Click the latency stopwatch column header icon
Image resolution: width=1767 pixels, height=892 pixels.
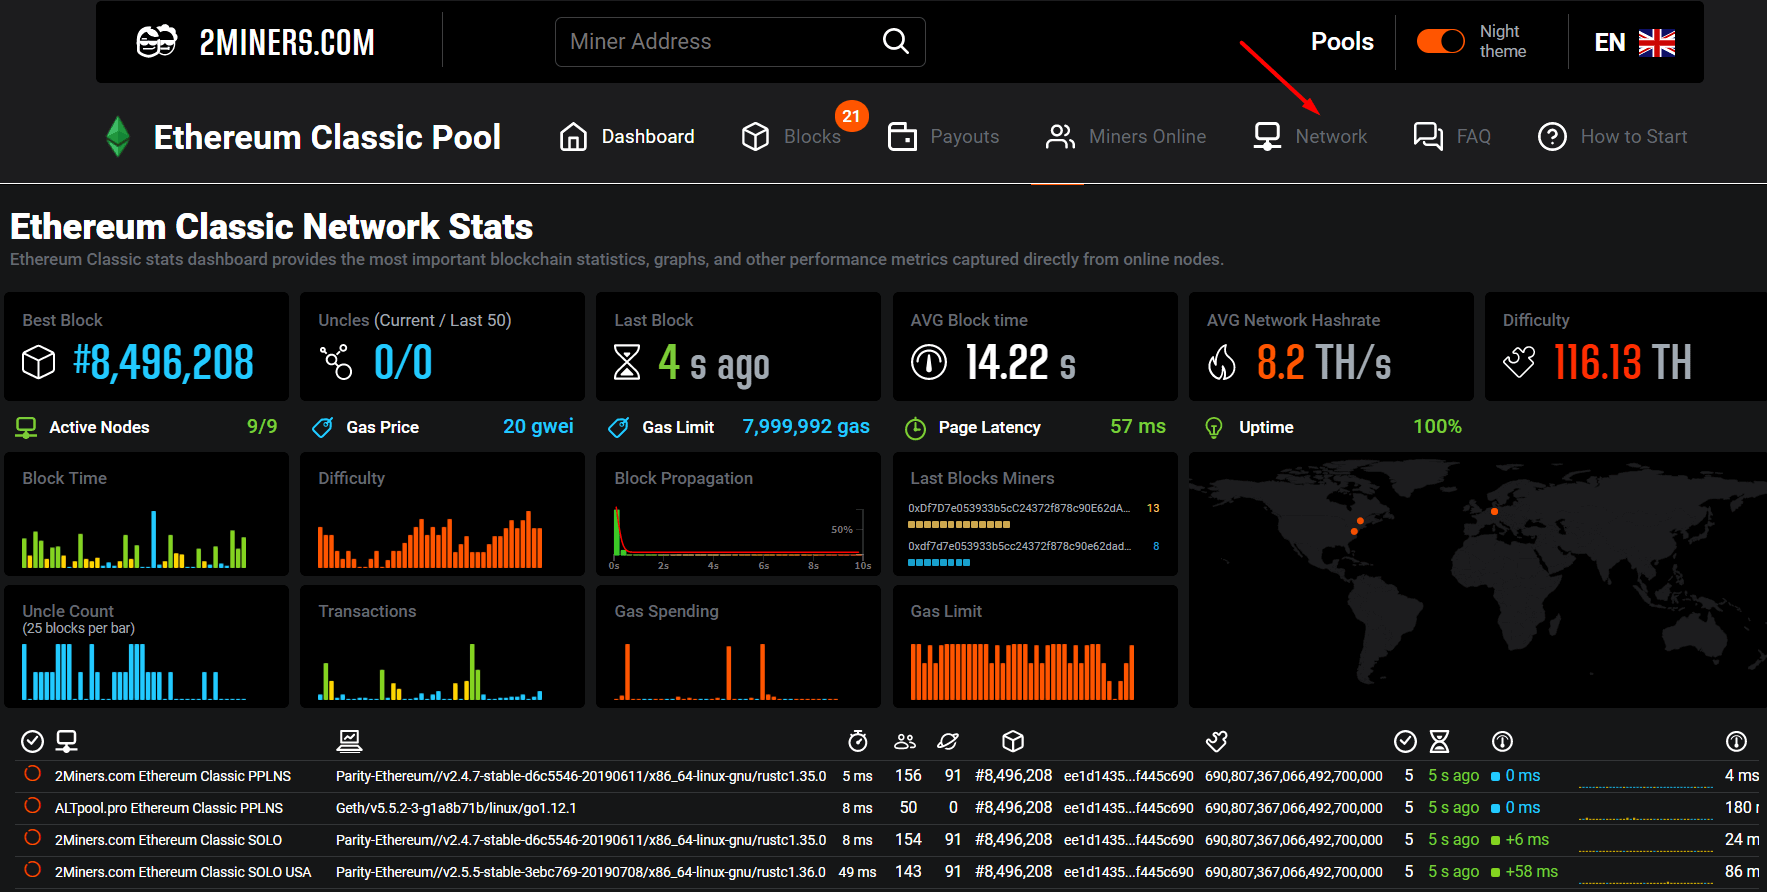[857, 741]
